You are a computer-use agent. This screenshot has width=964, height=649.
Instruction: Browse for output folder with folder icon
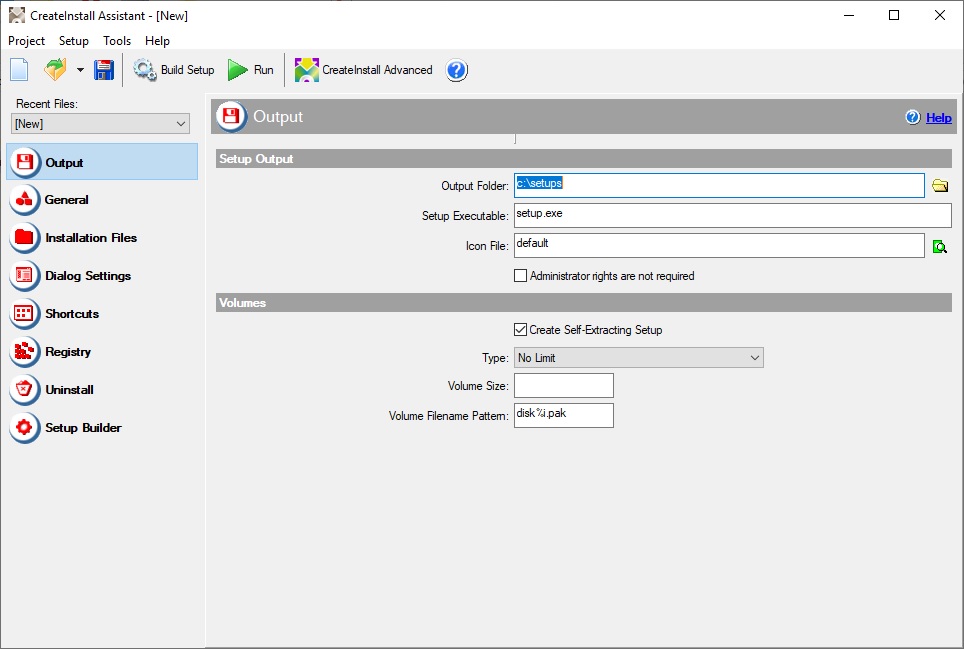[x=939, y=186]
